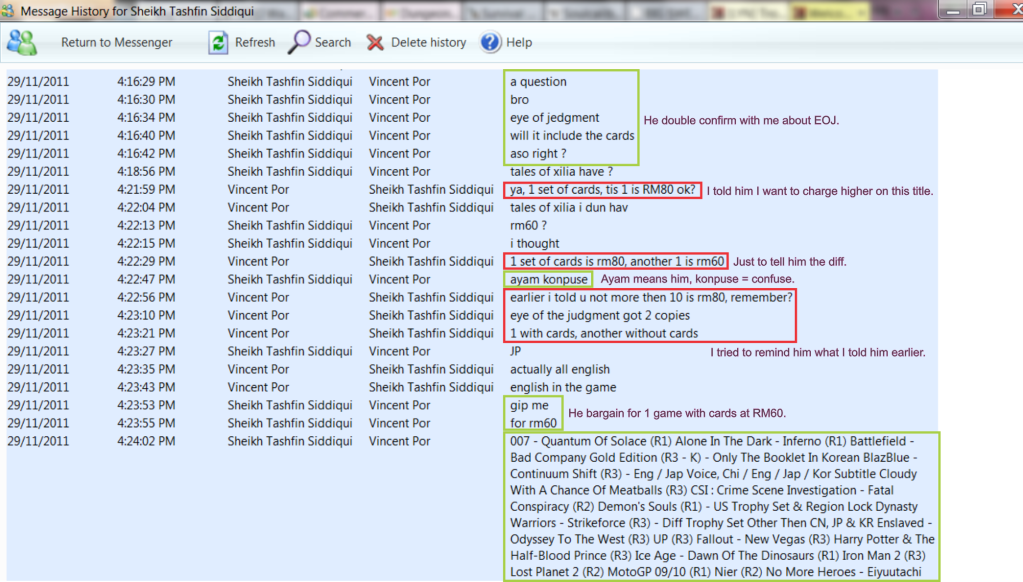
Task: Minimize the Message History window
Action: tap(951, 9)
